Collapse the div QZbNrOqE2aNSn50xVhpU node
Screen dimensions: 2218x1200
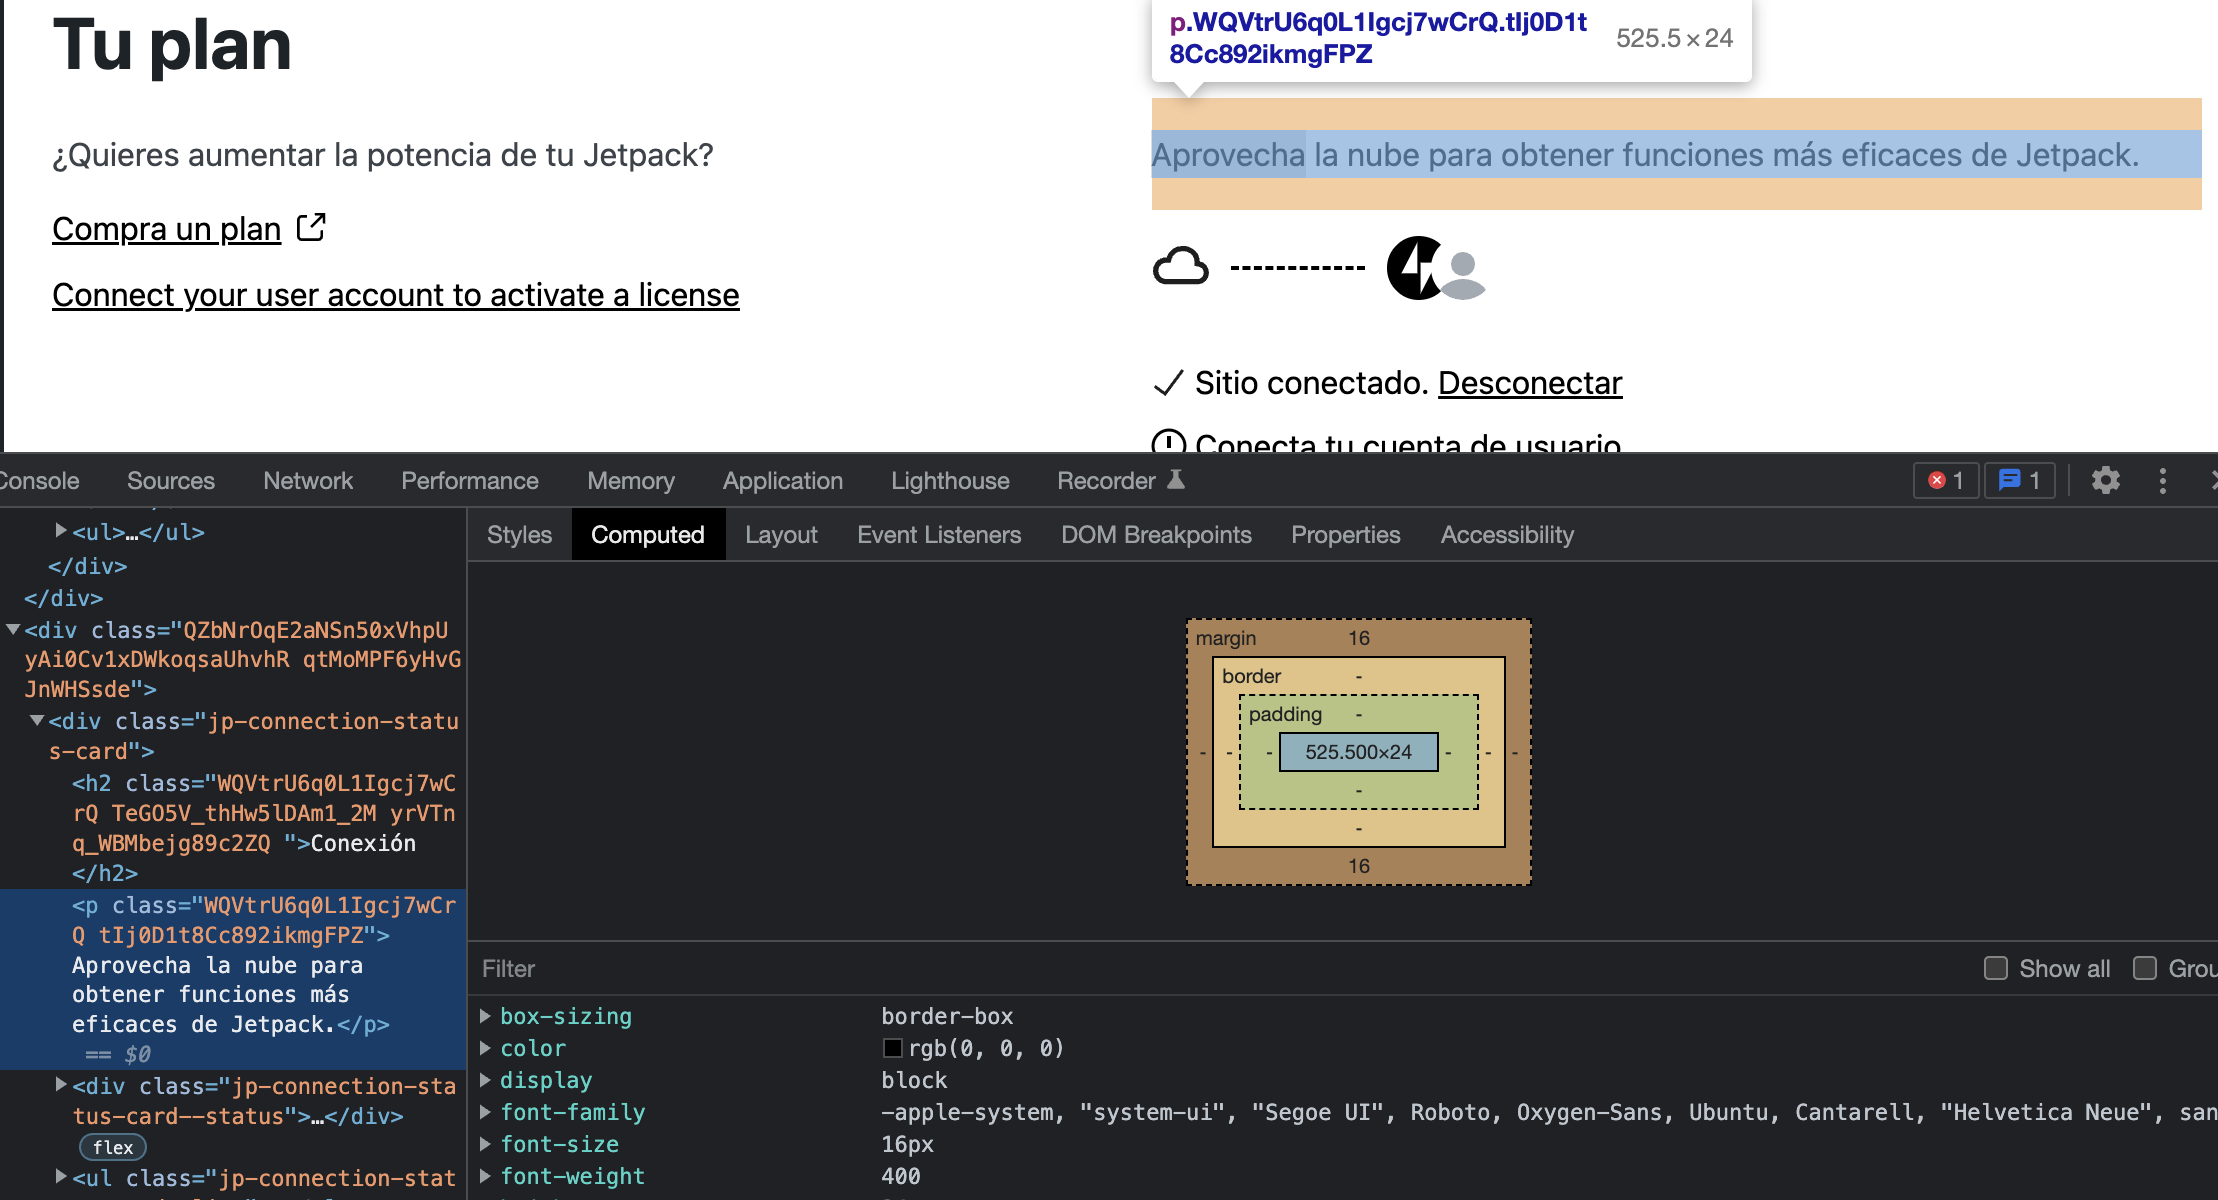pyautogui.click(x=13, y=629)
